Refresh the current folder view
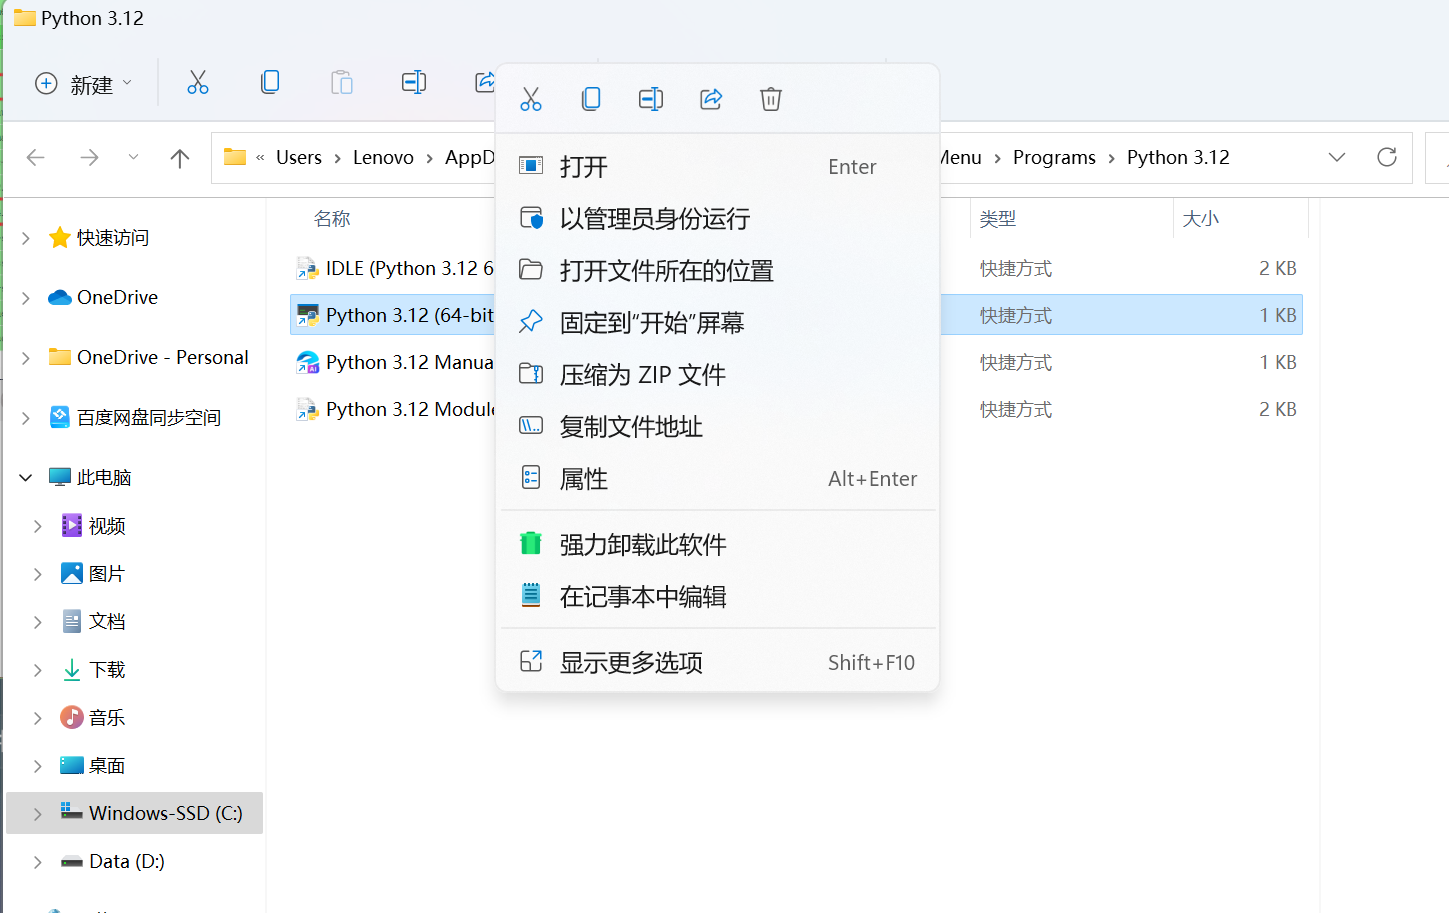This screenshot has width=1449, height=913. click(1387, 157)
